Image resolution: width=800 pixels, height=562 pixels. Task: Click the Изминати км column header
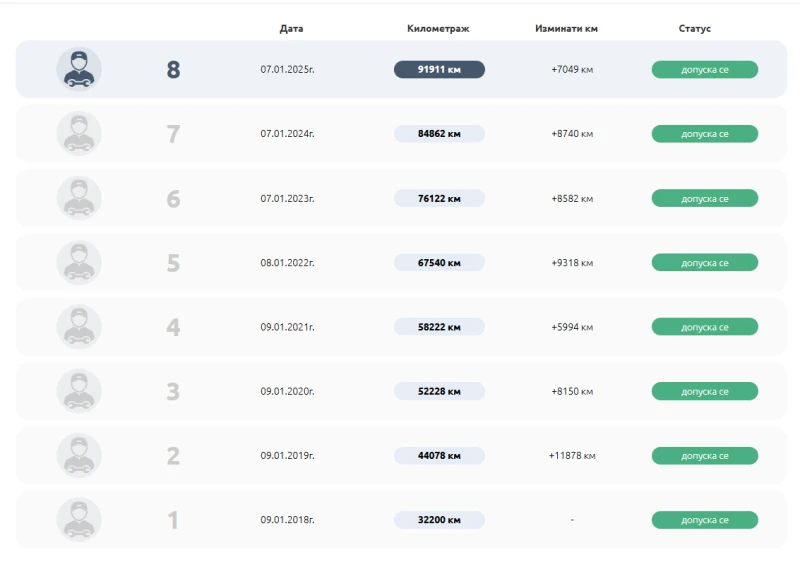(x=566, y=29)
